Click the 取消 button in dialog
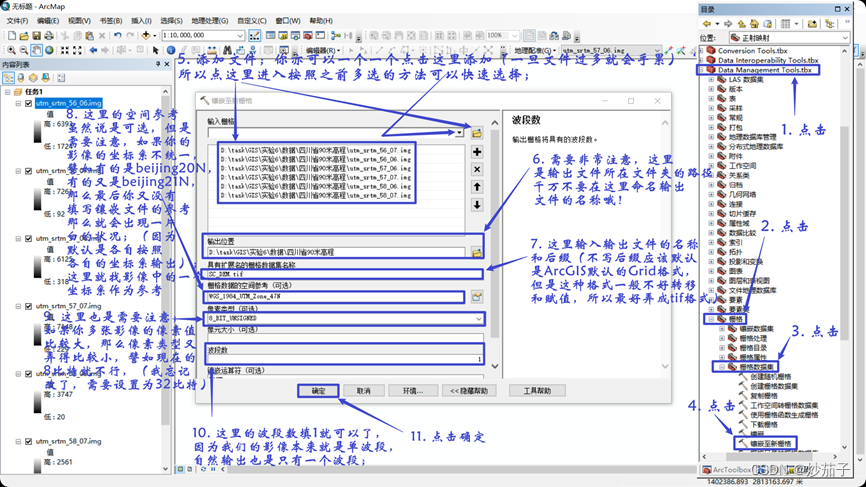866x487 pixels. pyautogui.click(x=363, y=391)
